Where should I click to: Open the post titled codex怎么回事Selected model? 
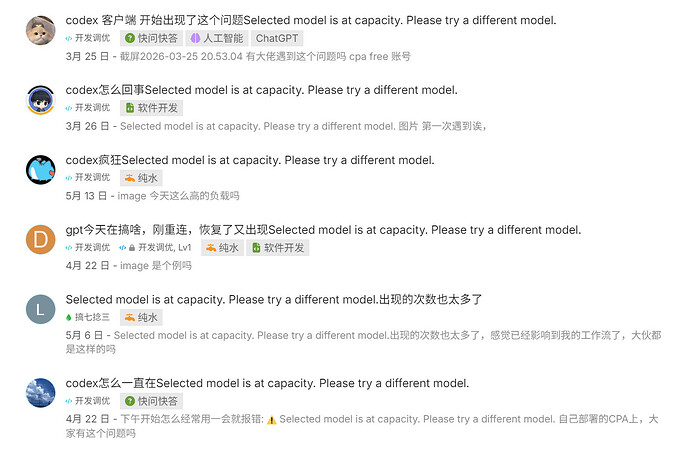pyautogui.click(x=261, y=90)
